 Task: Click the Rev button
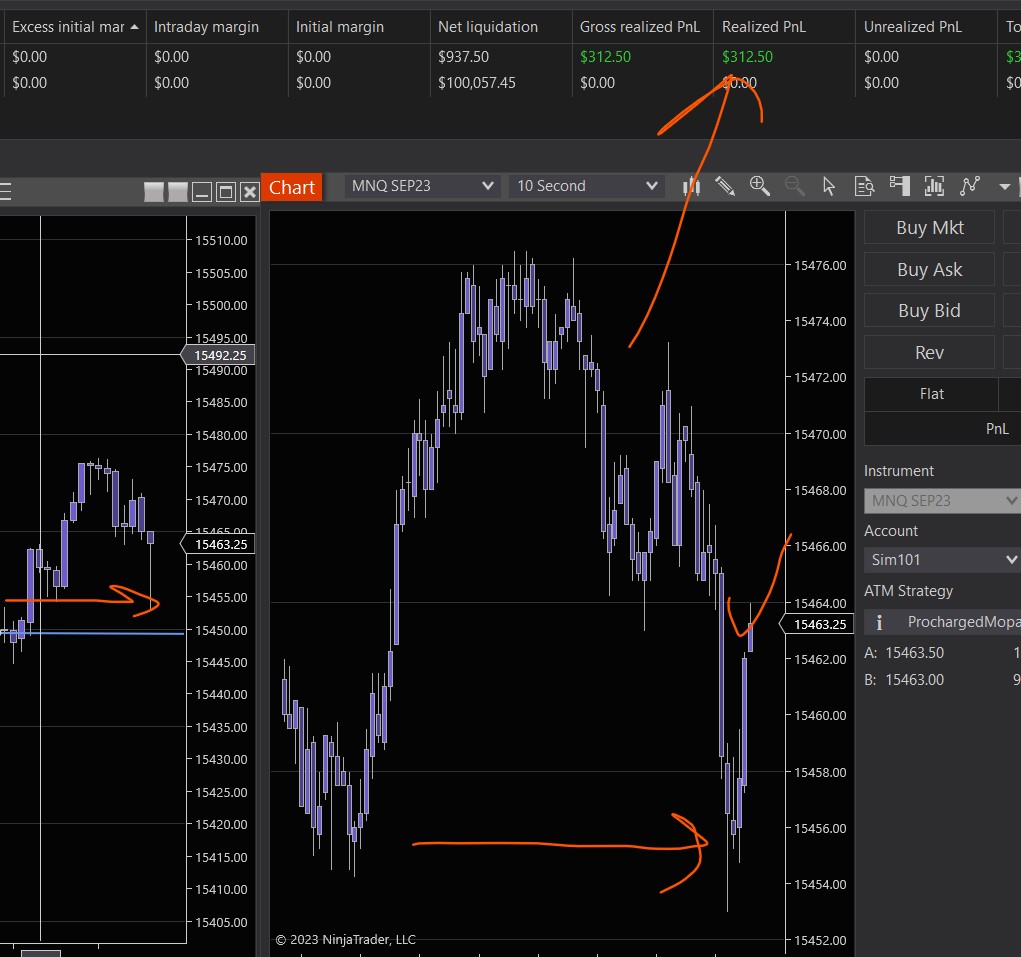pos(929,353)
